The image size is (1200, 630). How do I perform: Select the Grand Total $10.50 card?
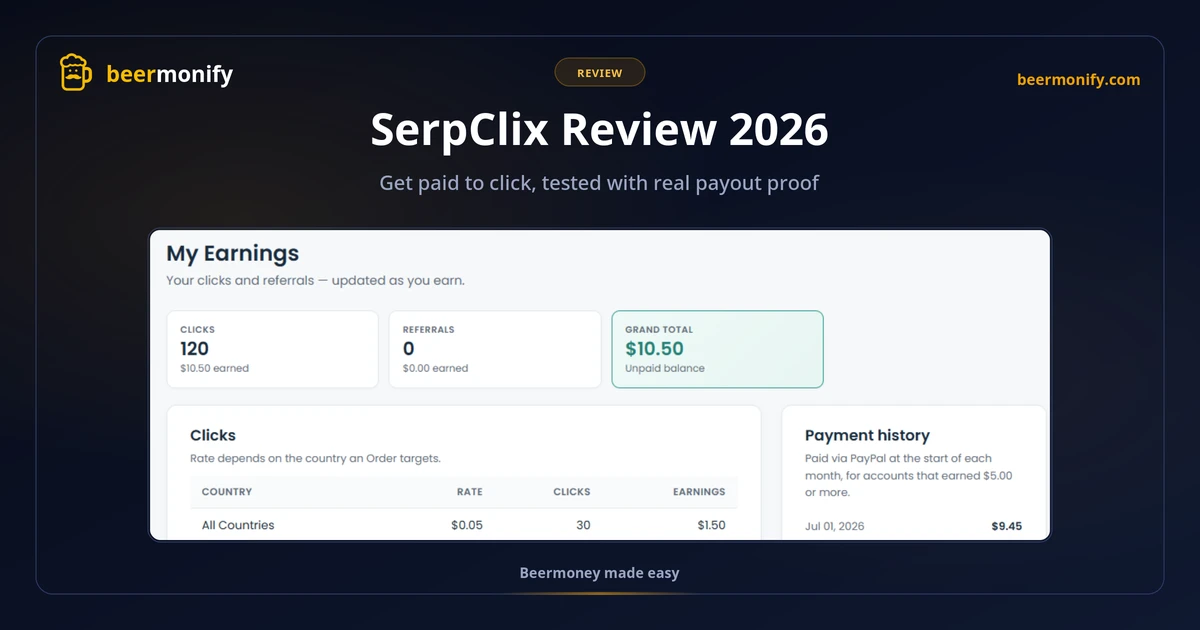tap(717, 349)
